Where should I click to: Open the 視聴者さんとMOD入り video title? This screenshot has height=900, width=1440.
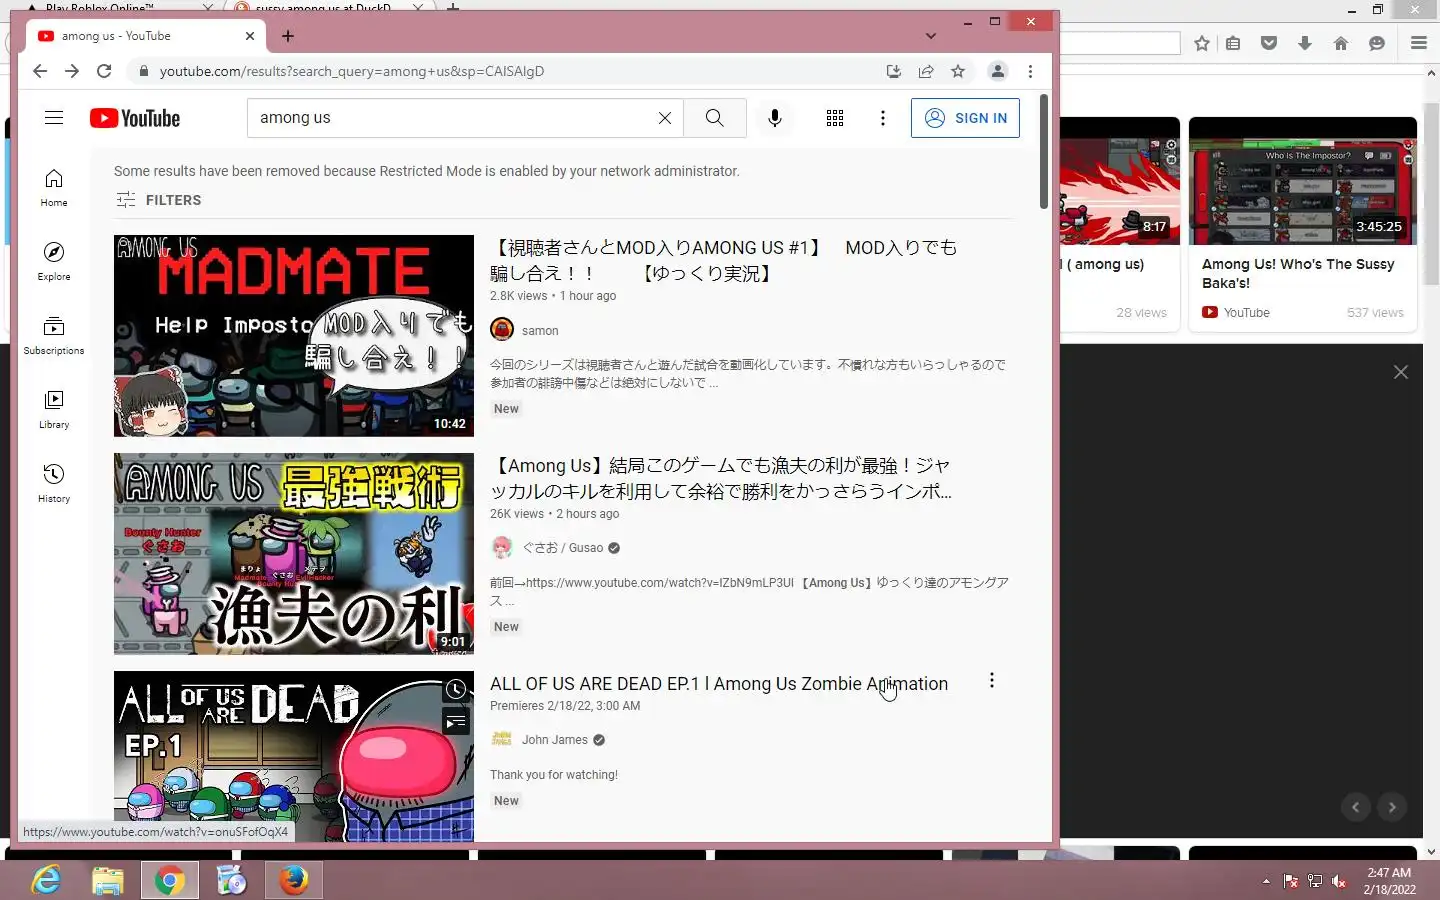coord(723,260)
